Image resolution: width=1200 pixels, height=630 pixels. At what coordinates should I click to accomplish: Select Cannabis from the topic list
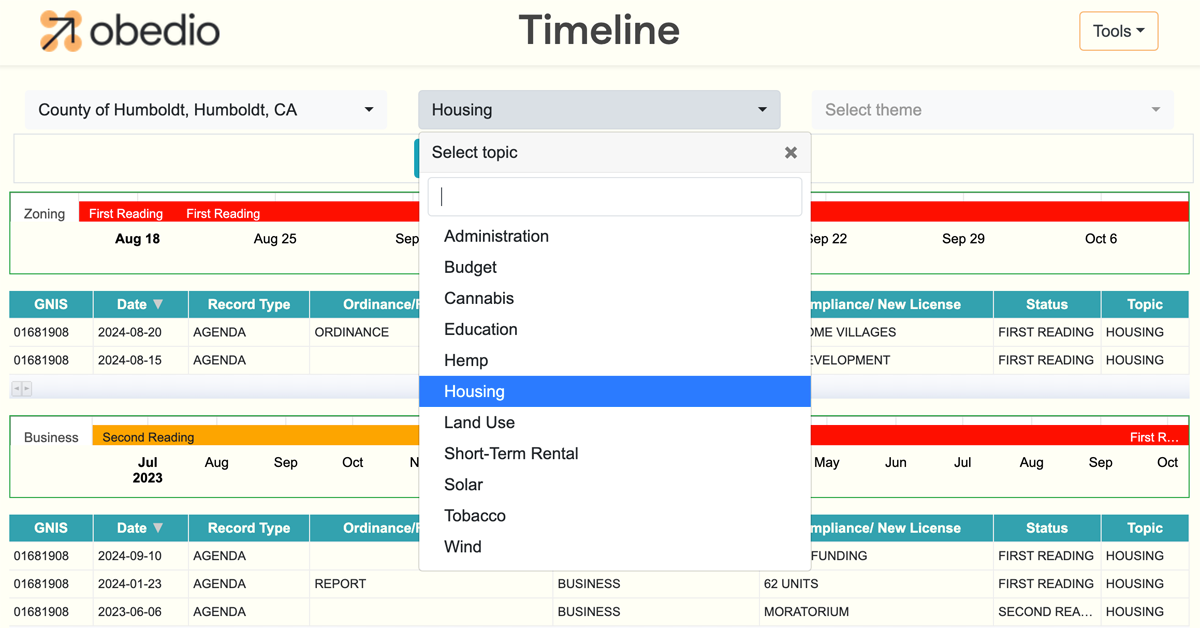(478, 298)
